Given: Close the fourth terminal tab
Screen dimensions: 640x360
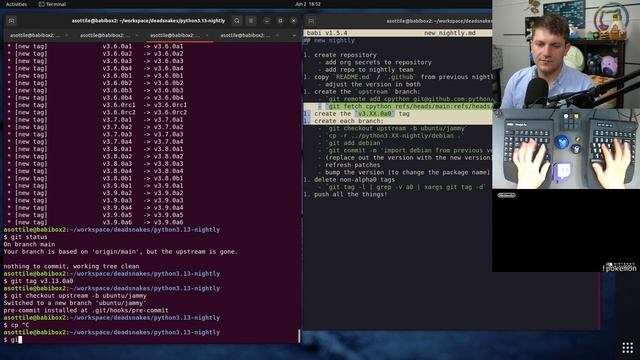Looking at the screenshot, I should [277, 36].
